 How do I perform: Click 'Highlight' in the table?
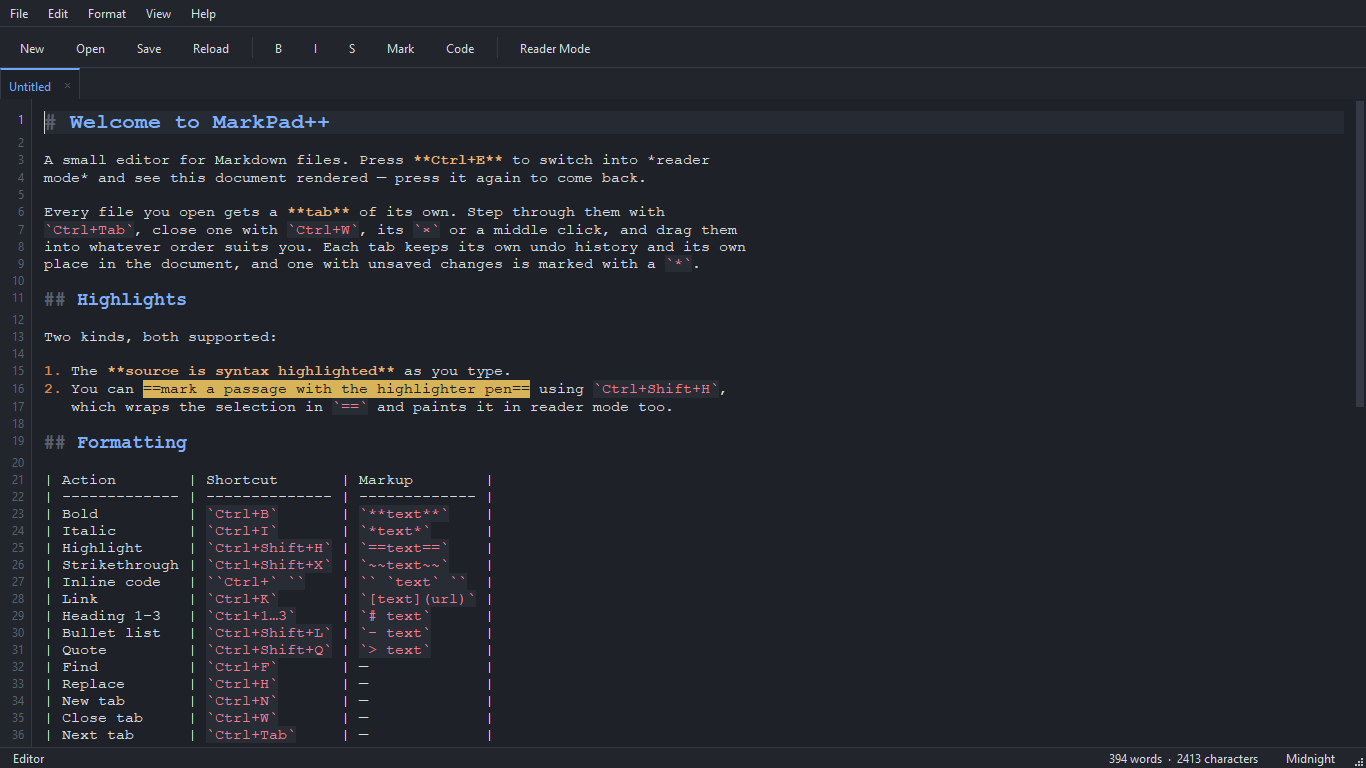click(102, 548)
